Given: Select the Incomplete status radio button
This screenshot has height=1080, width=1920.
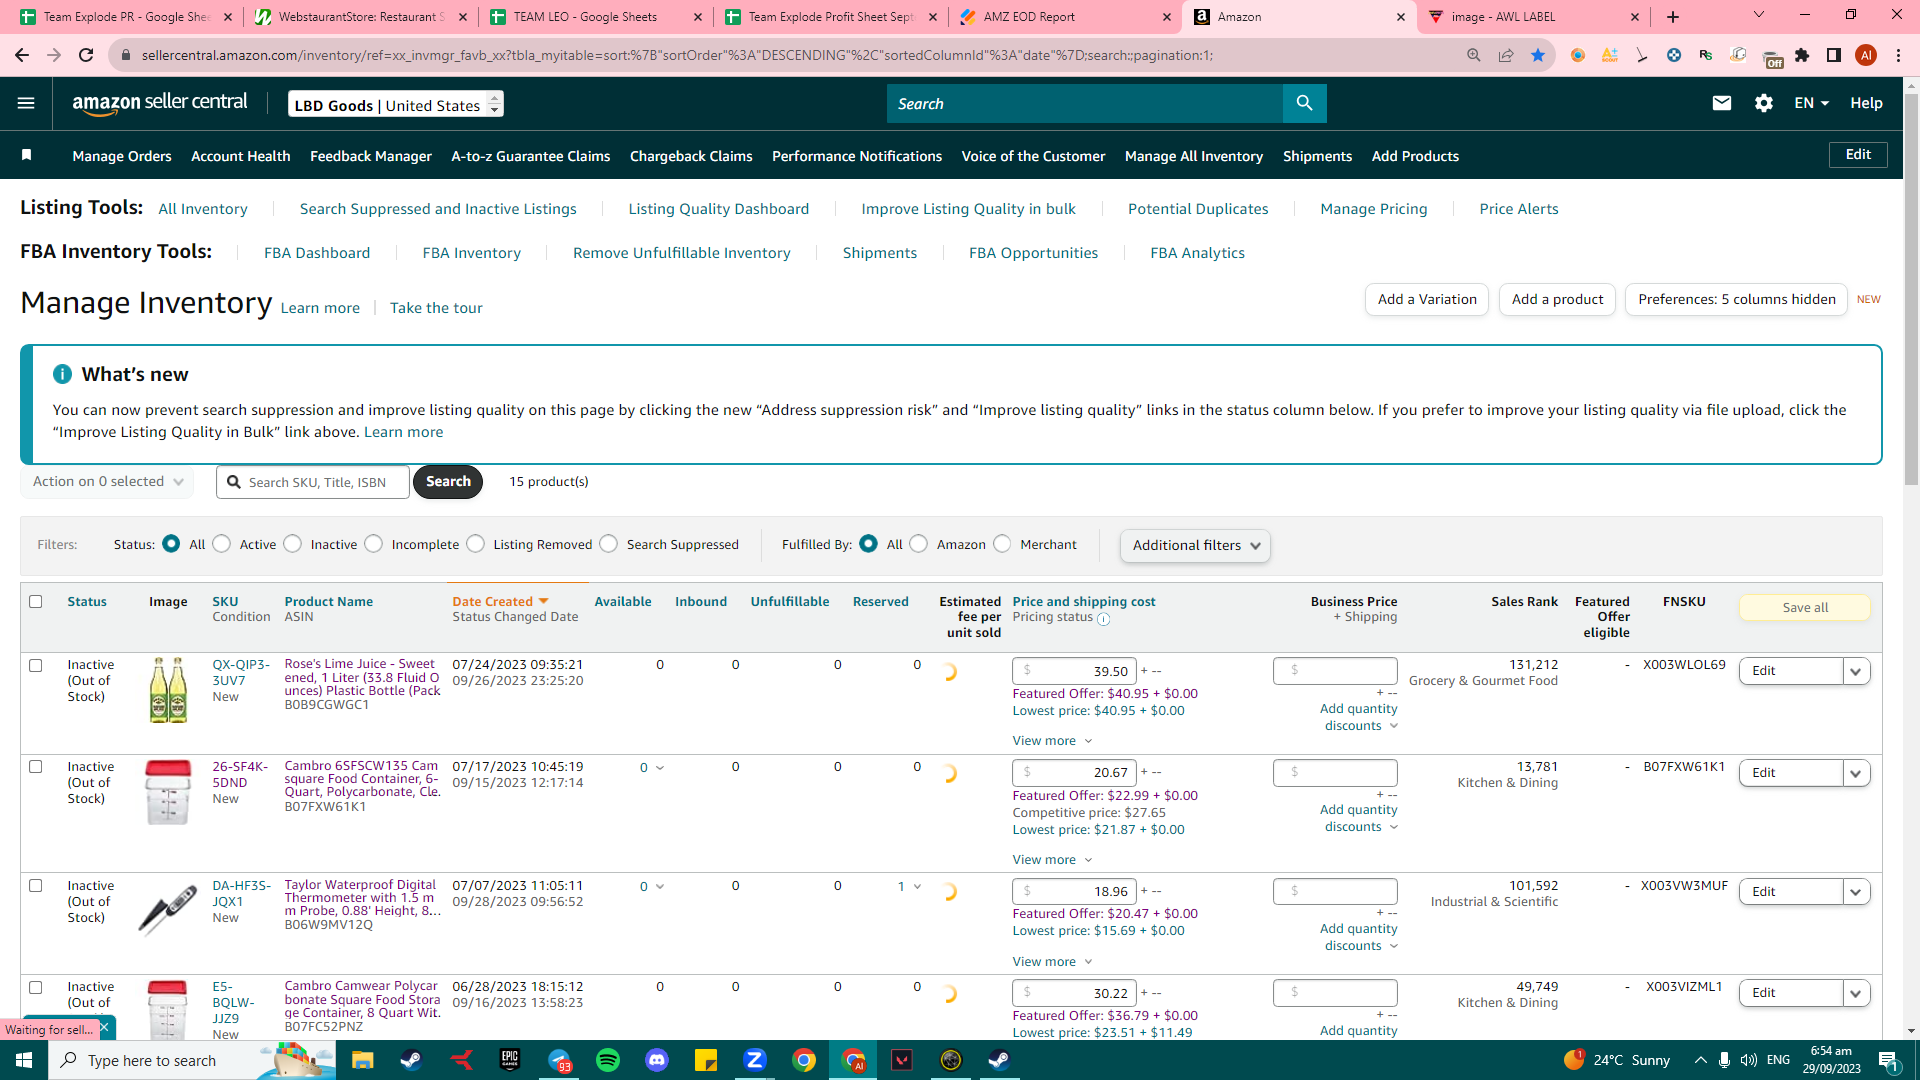Looking at the screenshot, I should click(x=374, y=544).
